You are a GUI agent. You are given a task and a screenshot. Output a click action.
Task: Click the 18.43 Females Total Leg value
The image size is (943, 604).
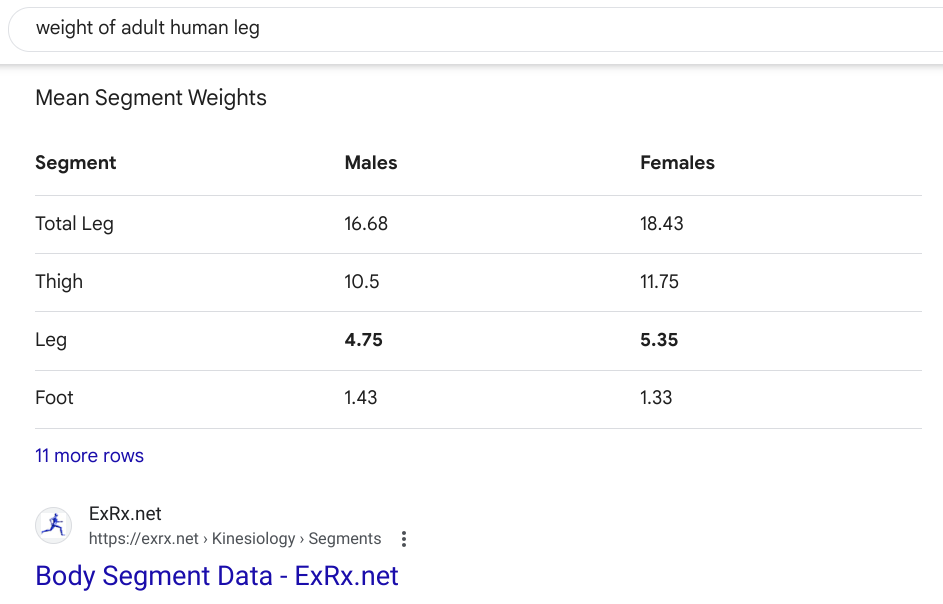coord(661,223)
